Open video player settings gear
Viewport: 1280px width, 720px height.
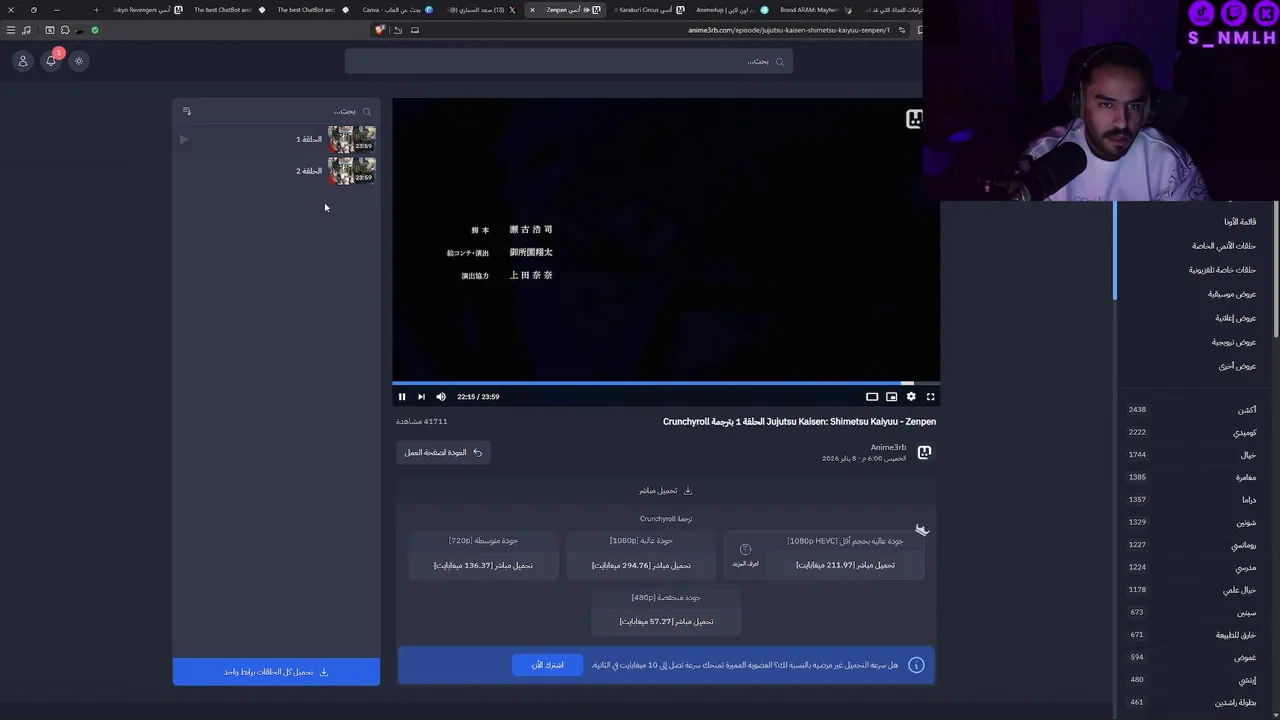coord(911,397)
